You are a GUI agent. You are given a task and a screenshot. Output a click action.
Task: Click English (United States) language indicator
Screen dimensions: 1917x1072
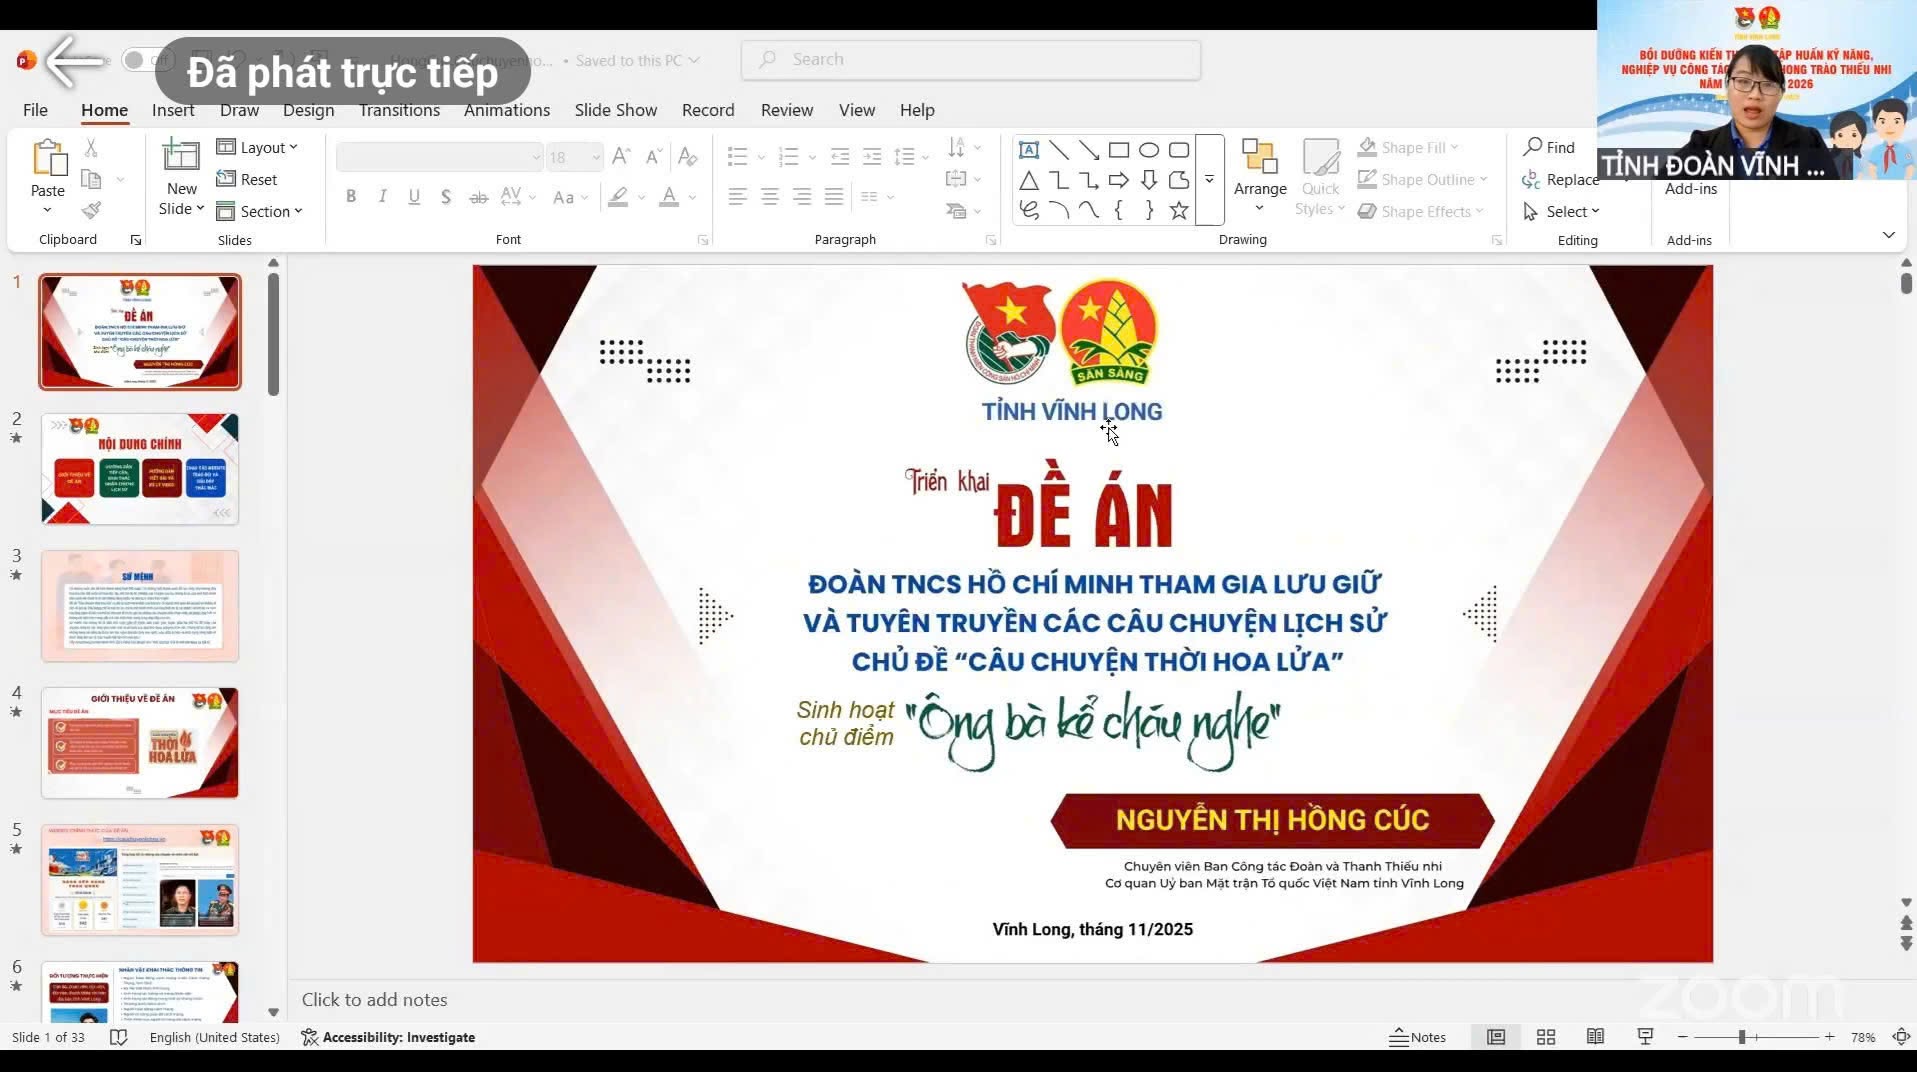214,1037
